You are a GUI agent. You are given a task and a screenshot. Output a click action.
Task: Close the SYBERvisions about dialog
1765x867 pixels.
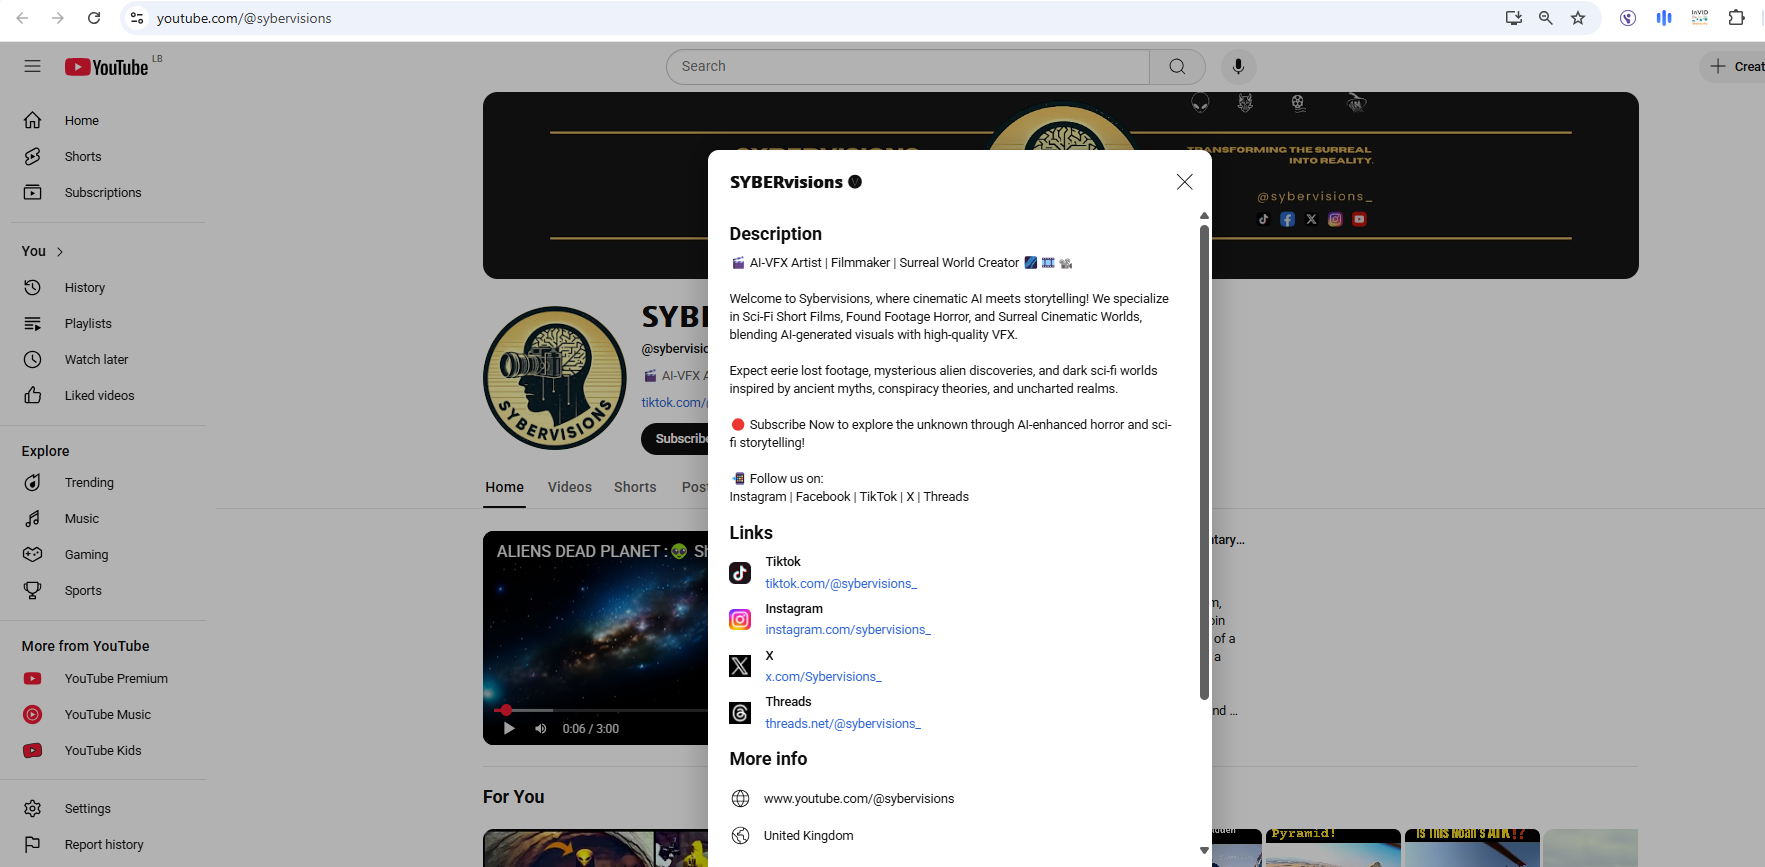click(1184, 181)
